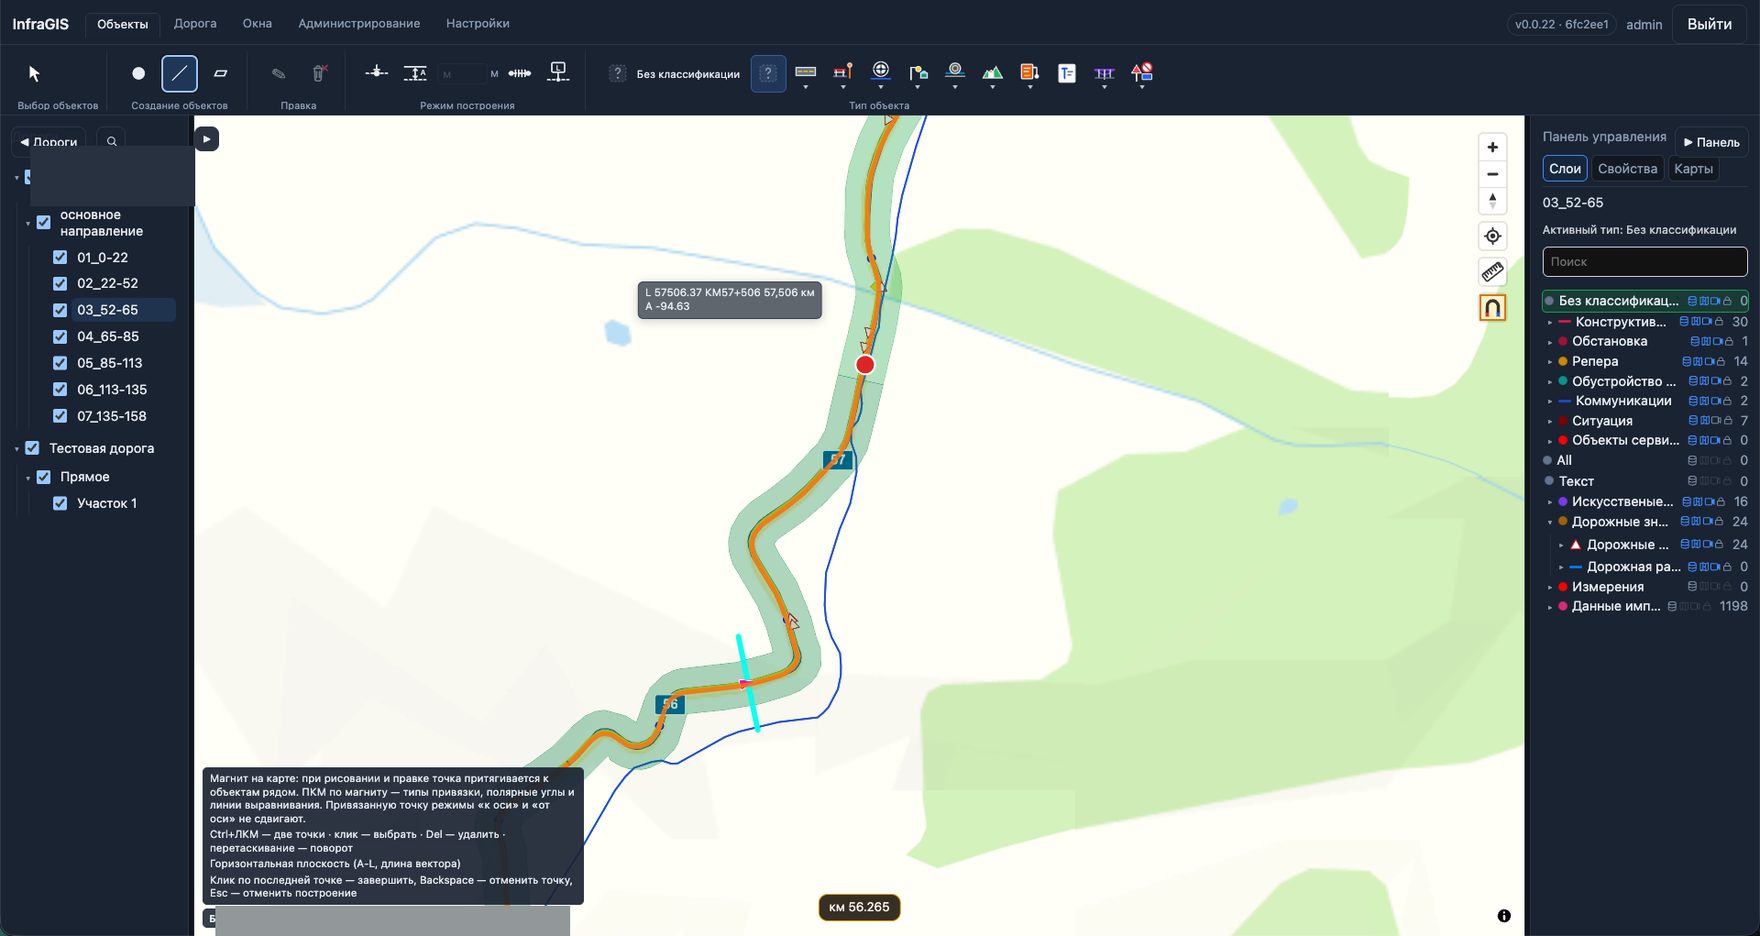
Task: Reset map orientation with the north arrow
Action: click(x=1492, y=201)
